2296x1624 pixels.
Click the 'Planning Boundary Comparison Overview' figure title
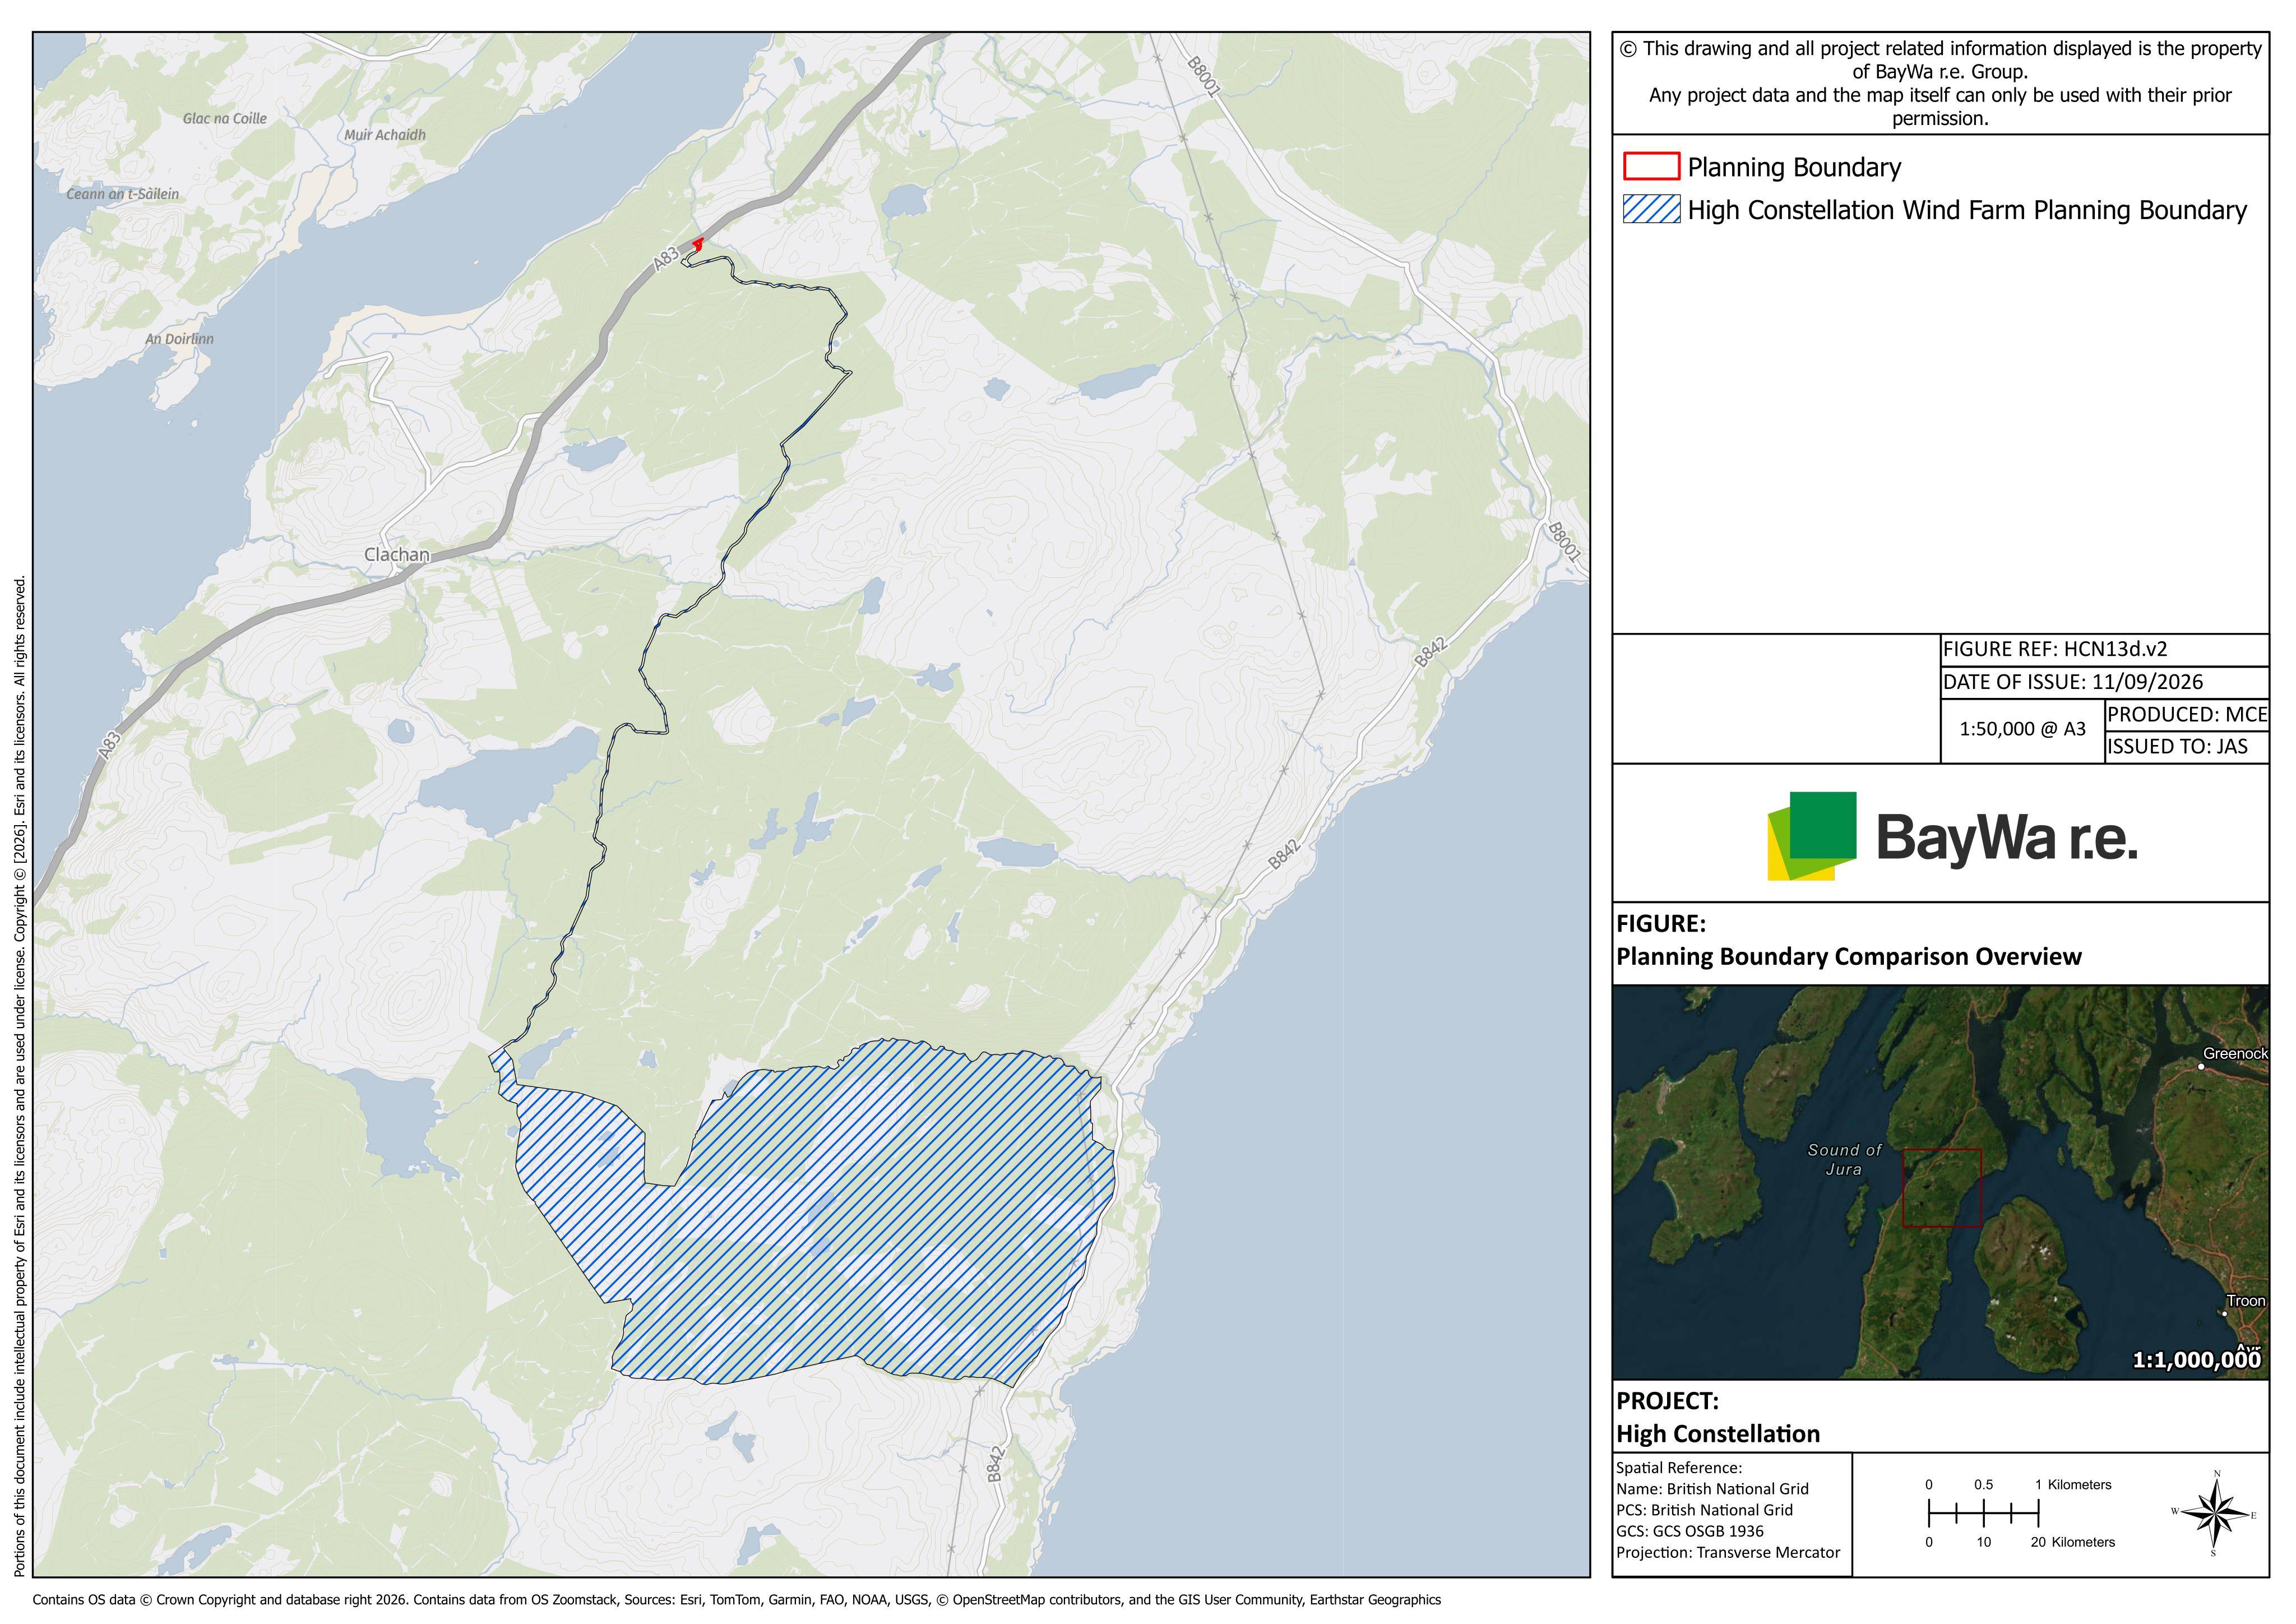point(1849,957)
